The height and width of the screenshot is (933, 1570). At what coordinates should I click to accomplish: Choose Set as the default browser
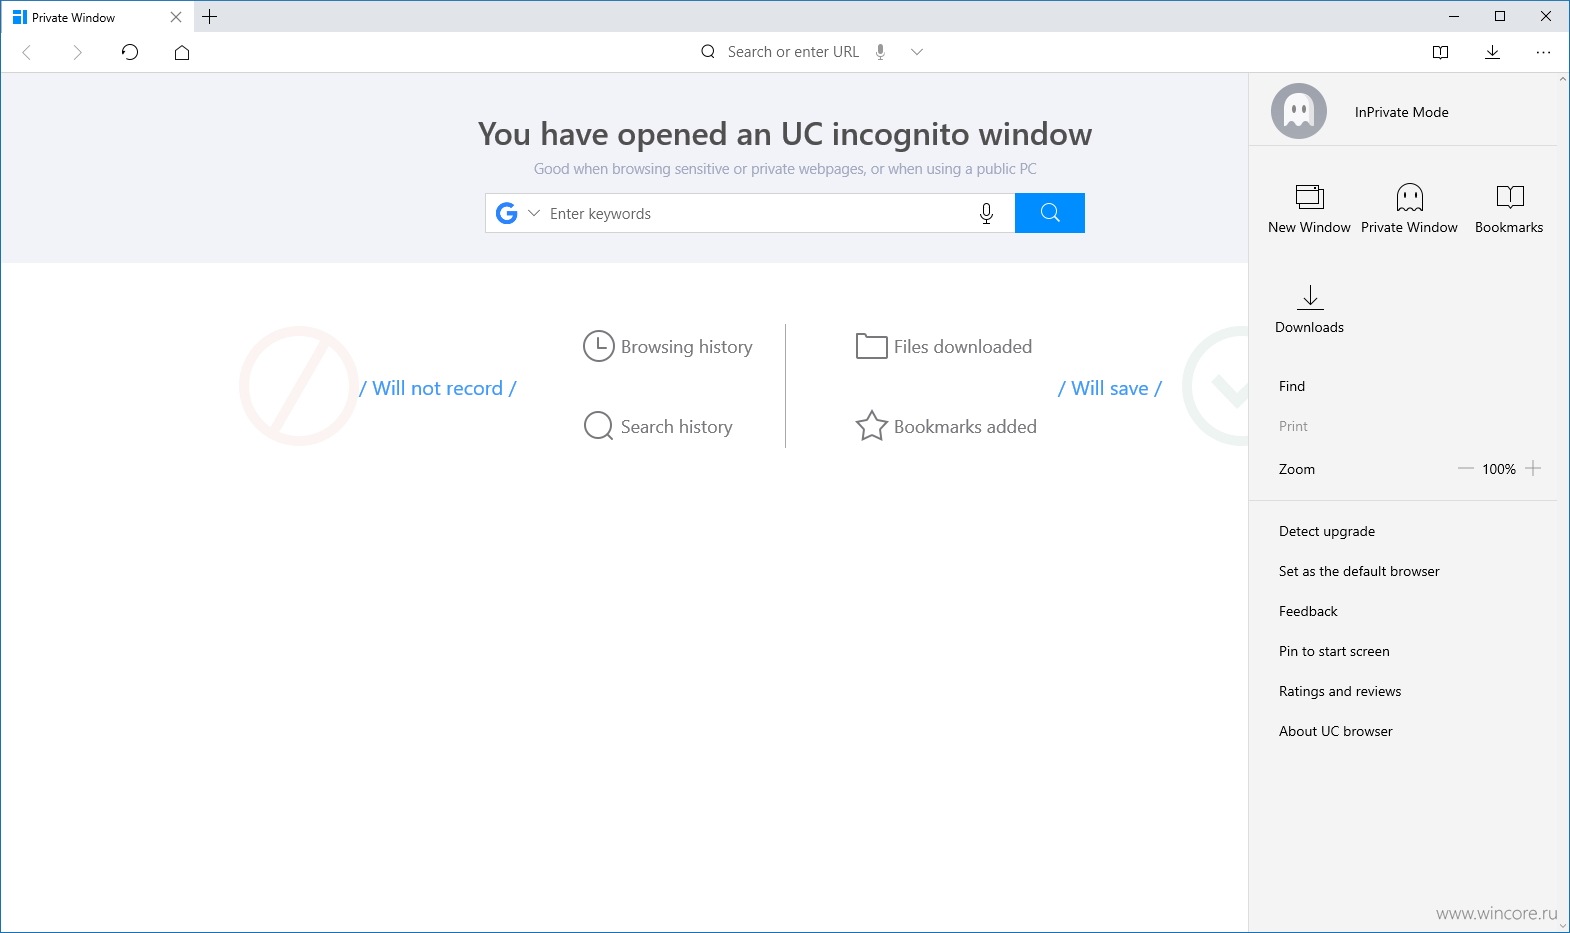tap(1359, 571)
